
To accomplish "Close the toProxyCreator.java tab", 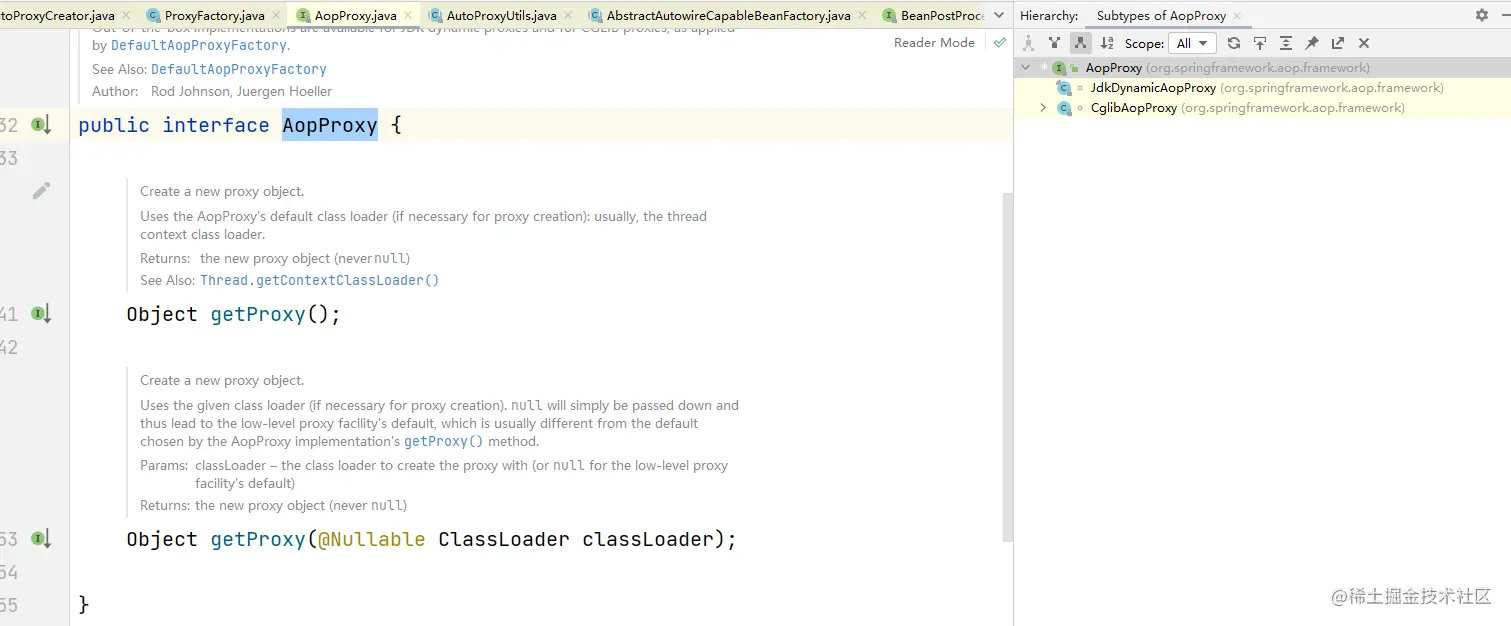I will pos(126,16).
